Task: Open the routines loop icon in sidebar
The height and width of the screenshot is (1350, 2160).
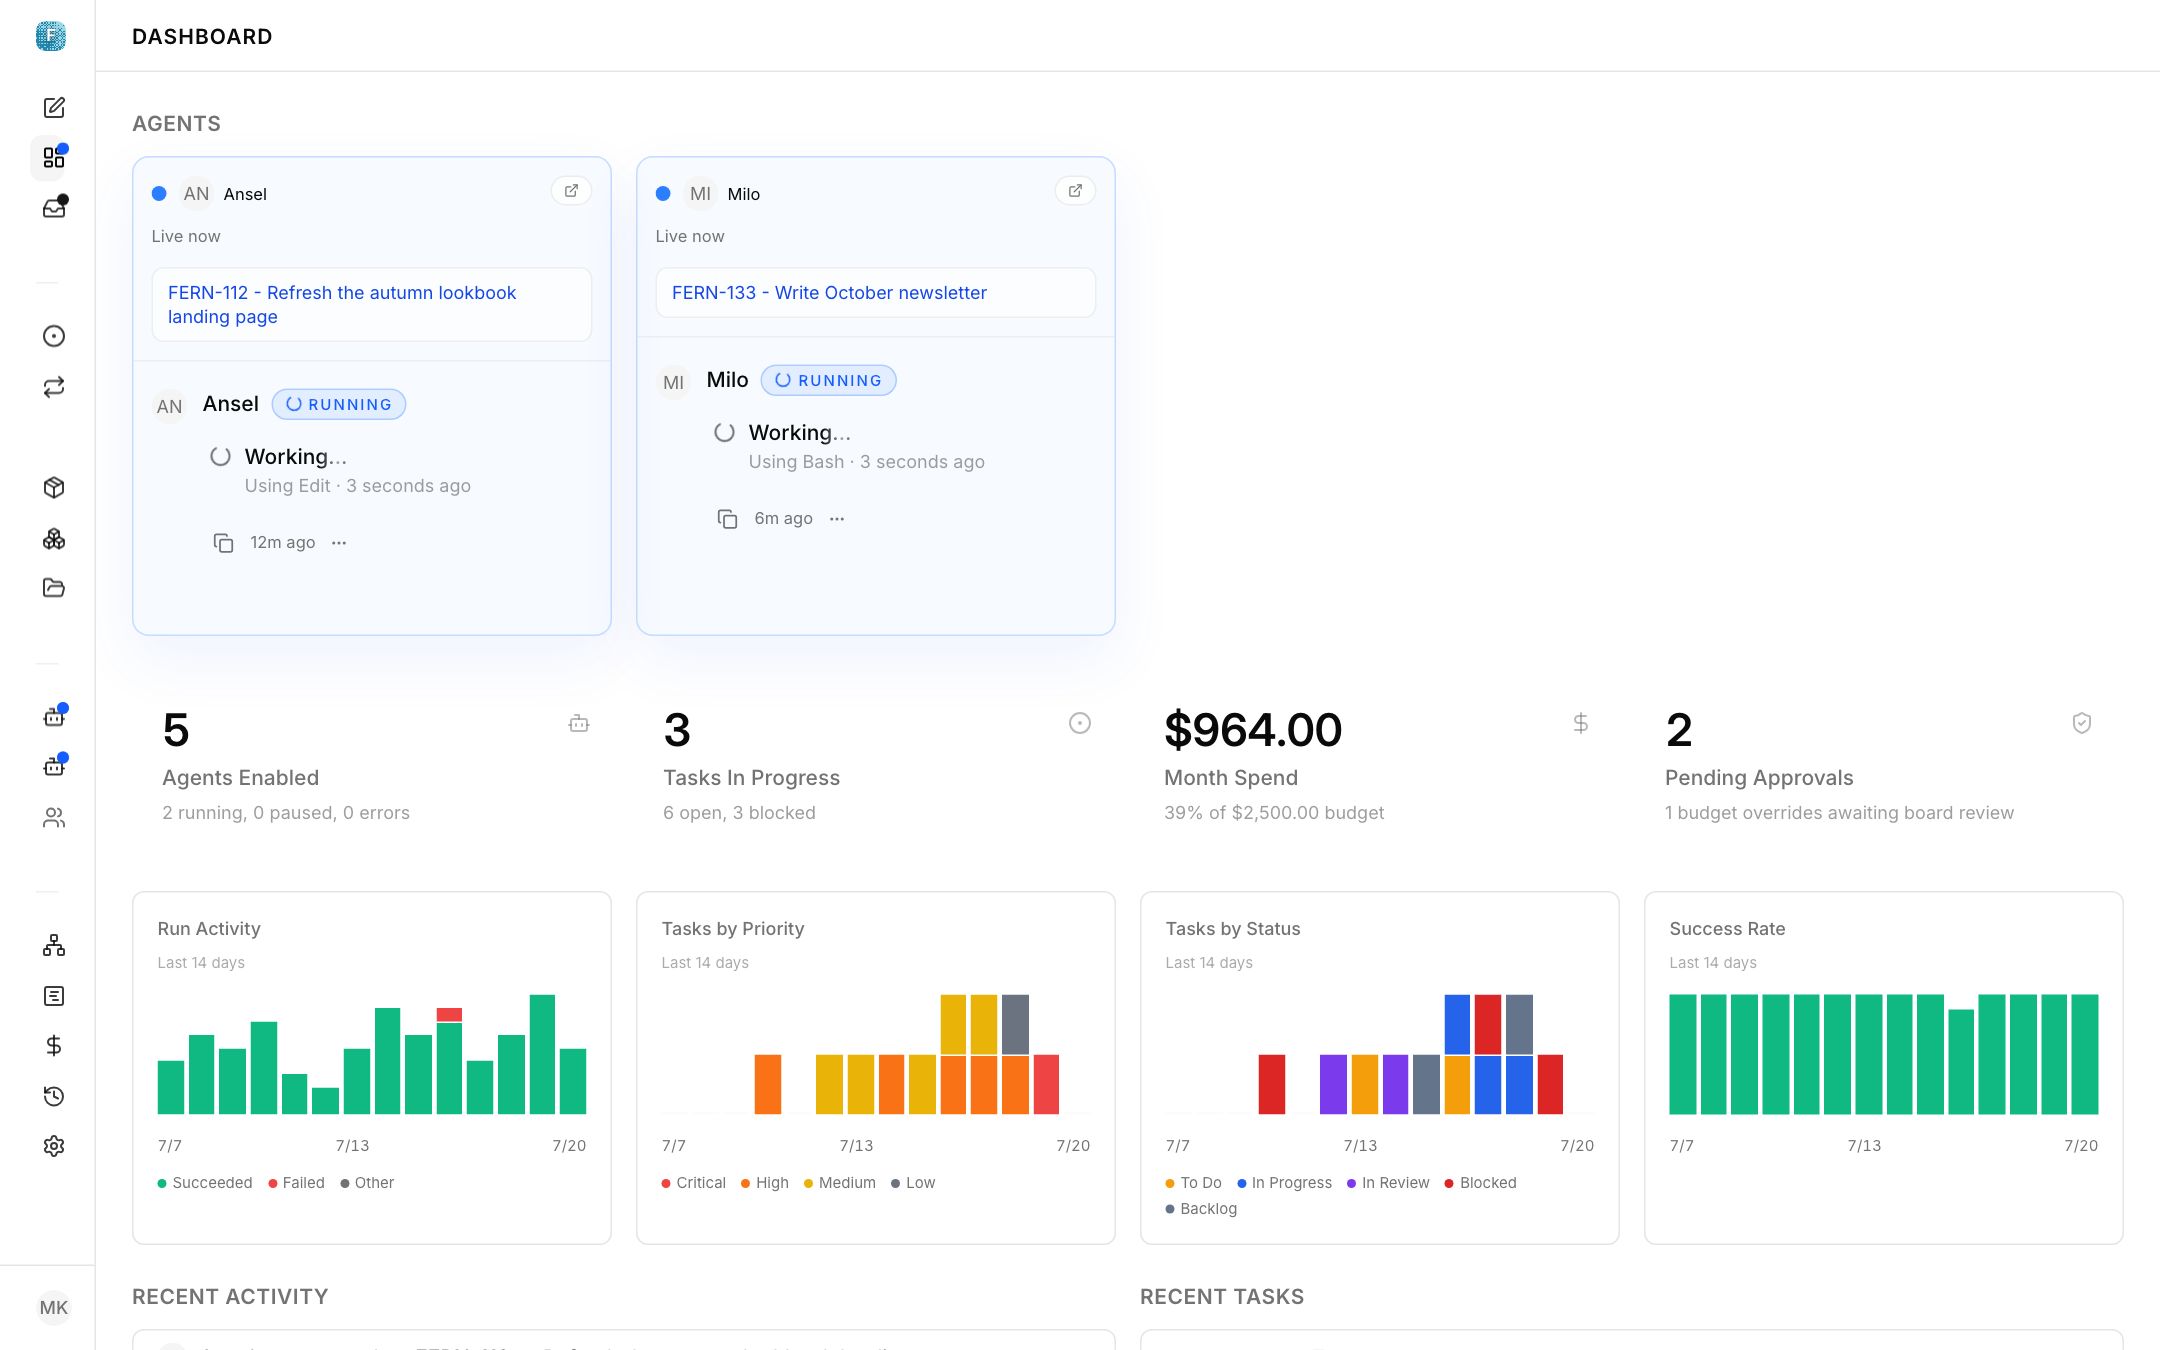Action: coord(54,387)
